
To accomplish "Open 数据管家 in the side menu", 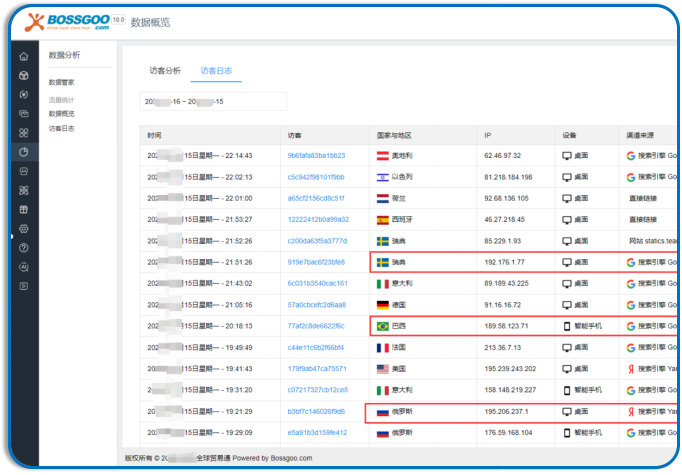I will [63, 82].
